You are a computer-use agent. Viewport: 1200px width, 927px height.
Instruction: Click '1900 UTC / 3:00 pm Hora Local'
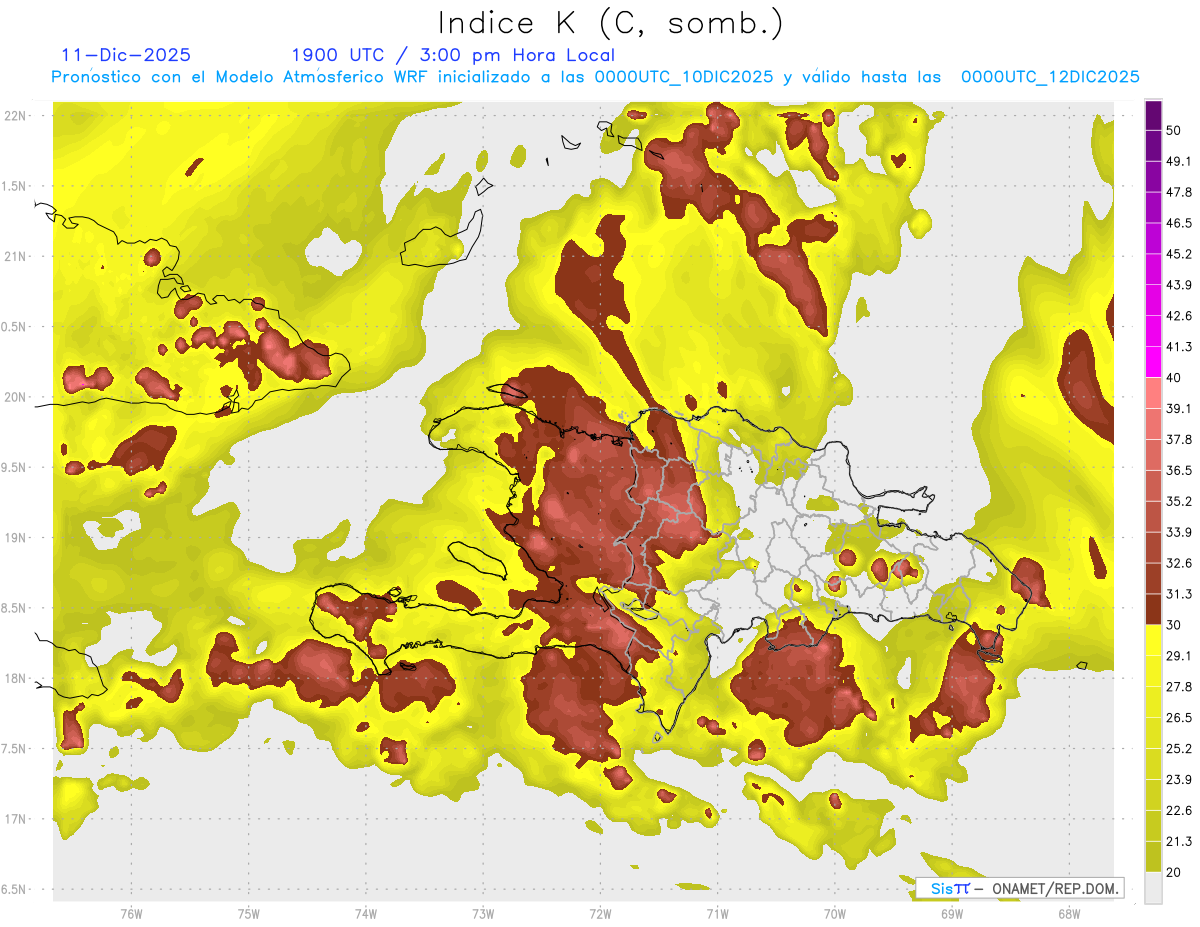453,55
